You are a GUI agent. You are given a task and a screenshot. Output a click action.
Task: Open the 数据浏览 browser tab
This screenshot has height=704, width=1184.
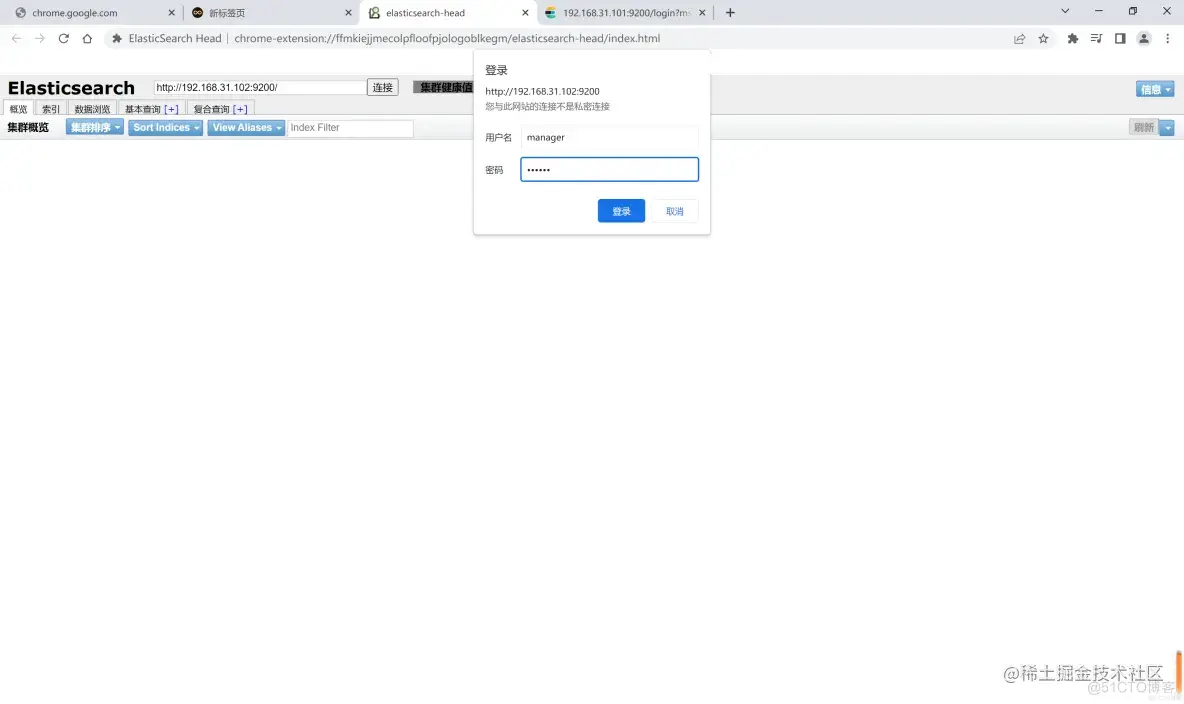[x=92, y=109]
